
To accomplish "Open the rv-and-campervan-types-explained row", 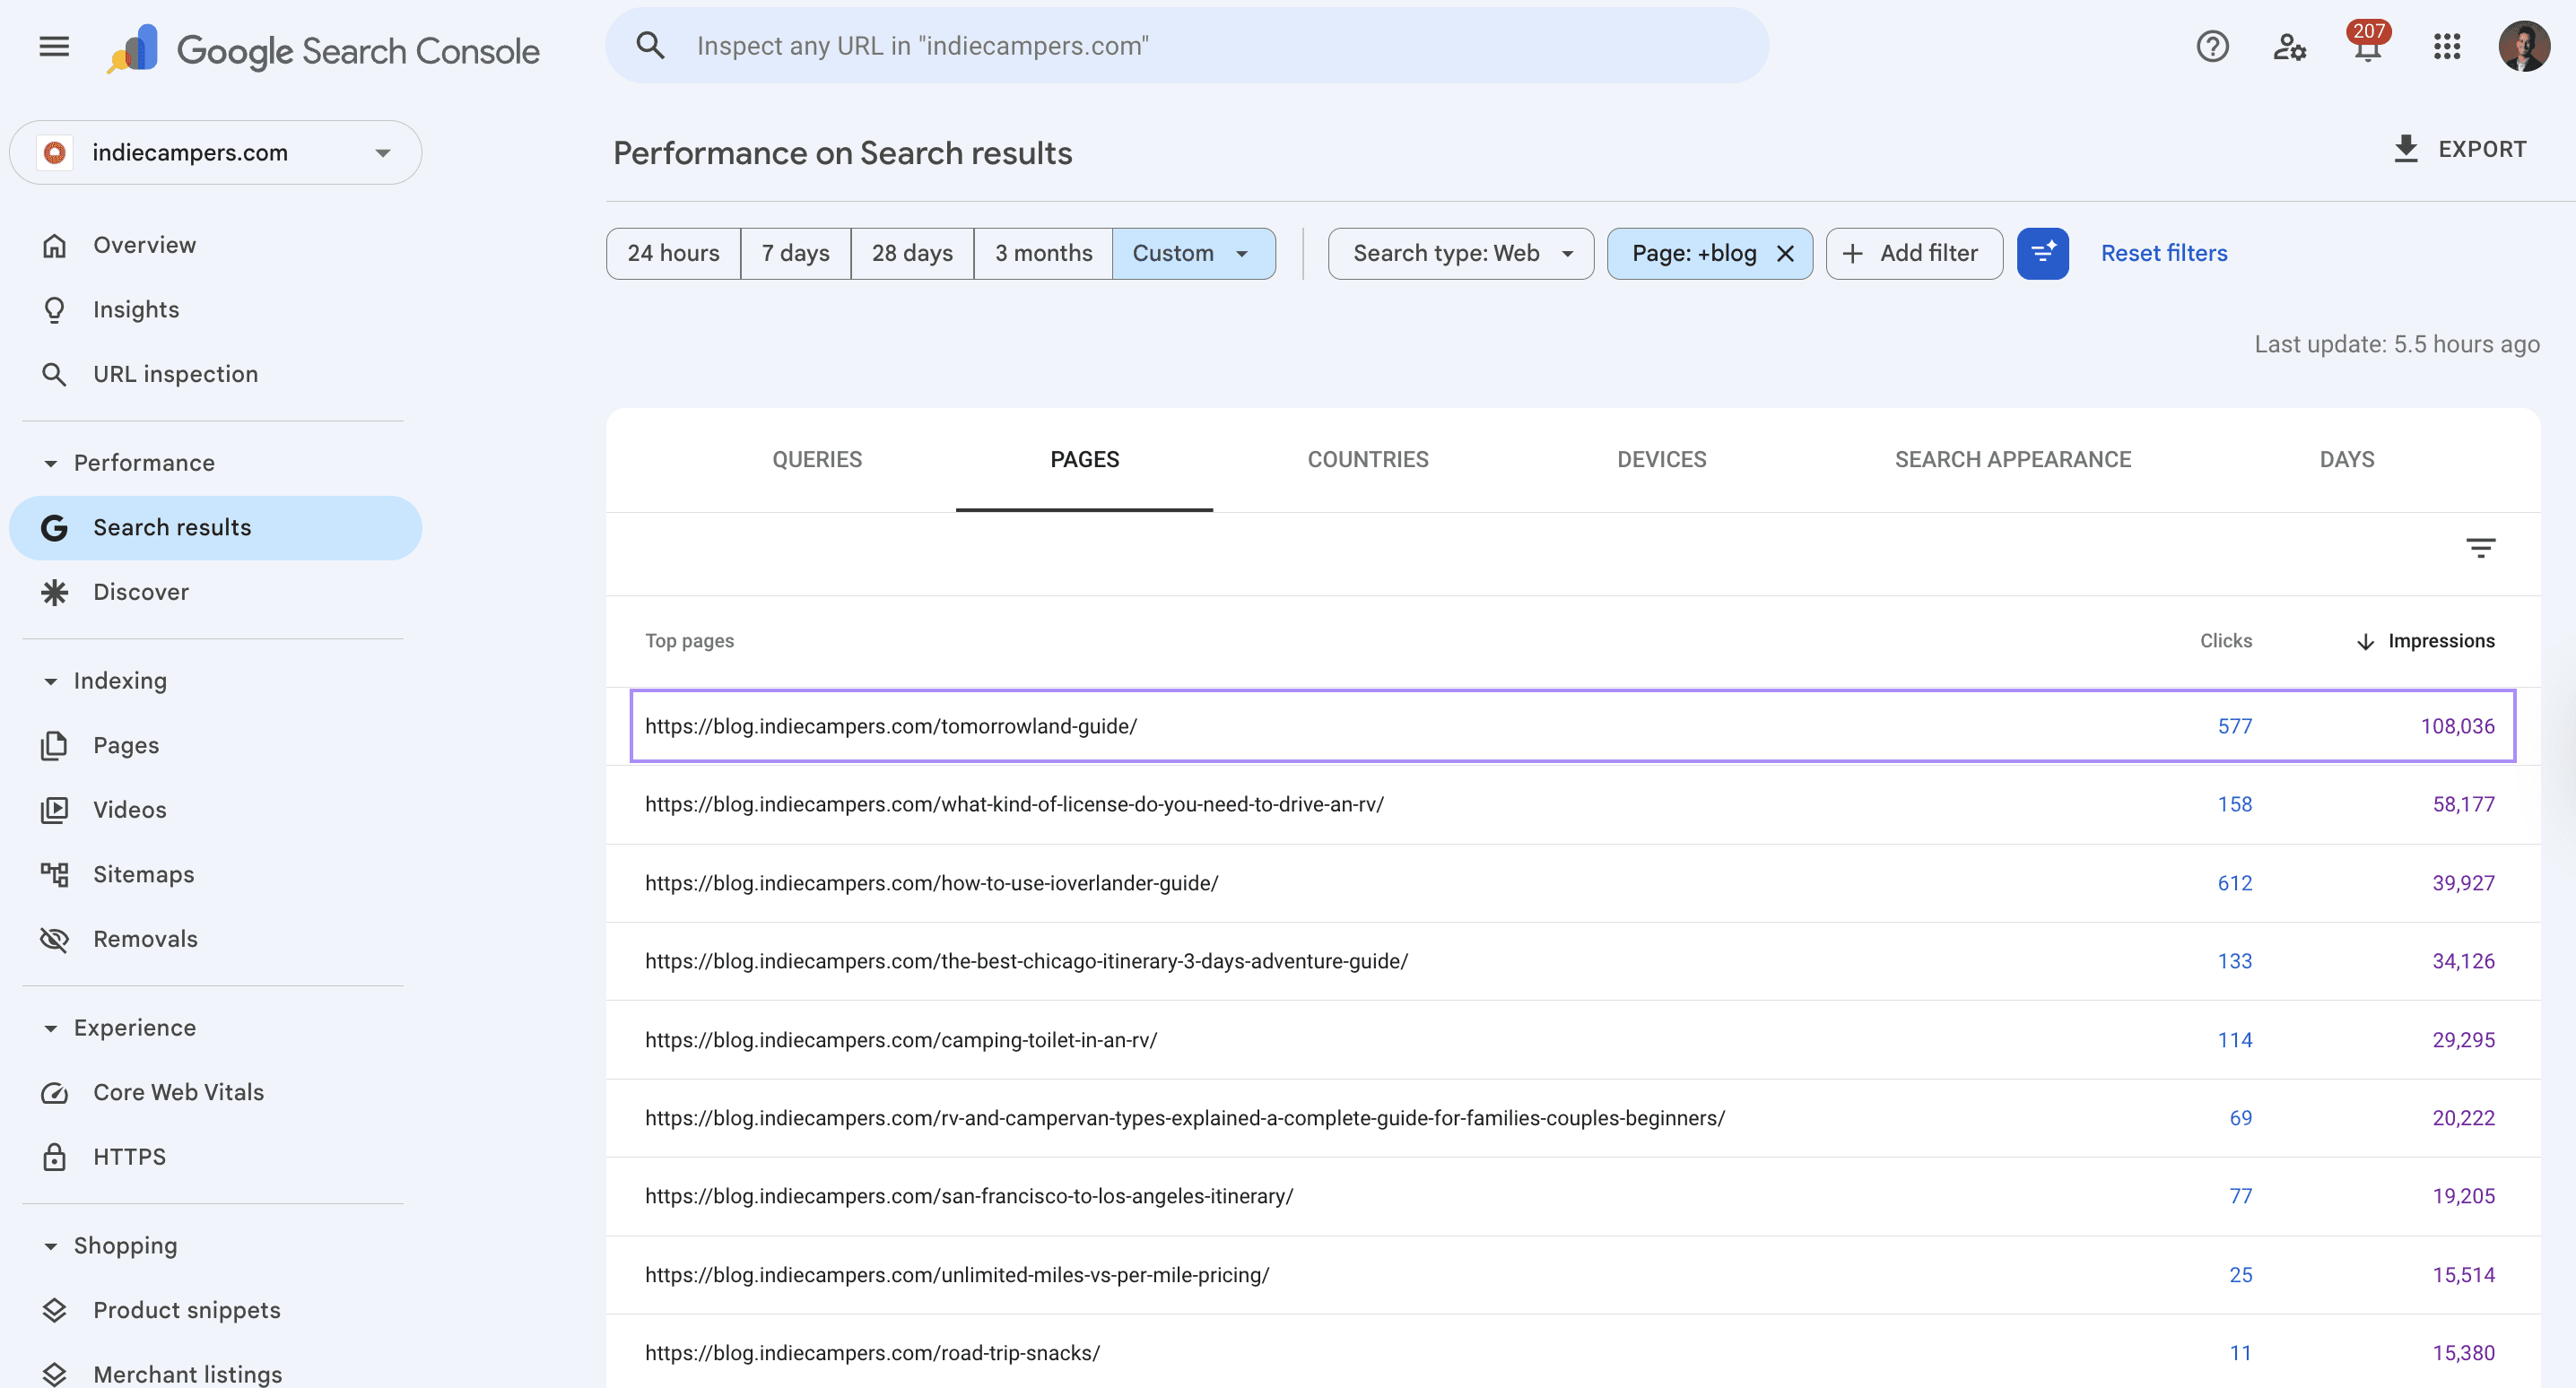I will (1572, 1118).
